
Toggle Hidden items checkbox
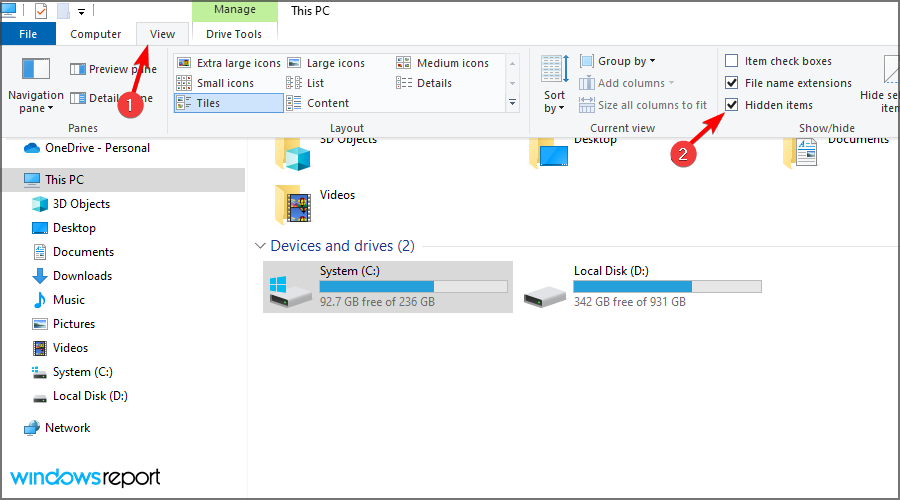[x=732, y=104]
